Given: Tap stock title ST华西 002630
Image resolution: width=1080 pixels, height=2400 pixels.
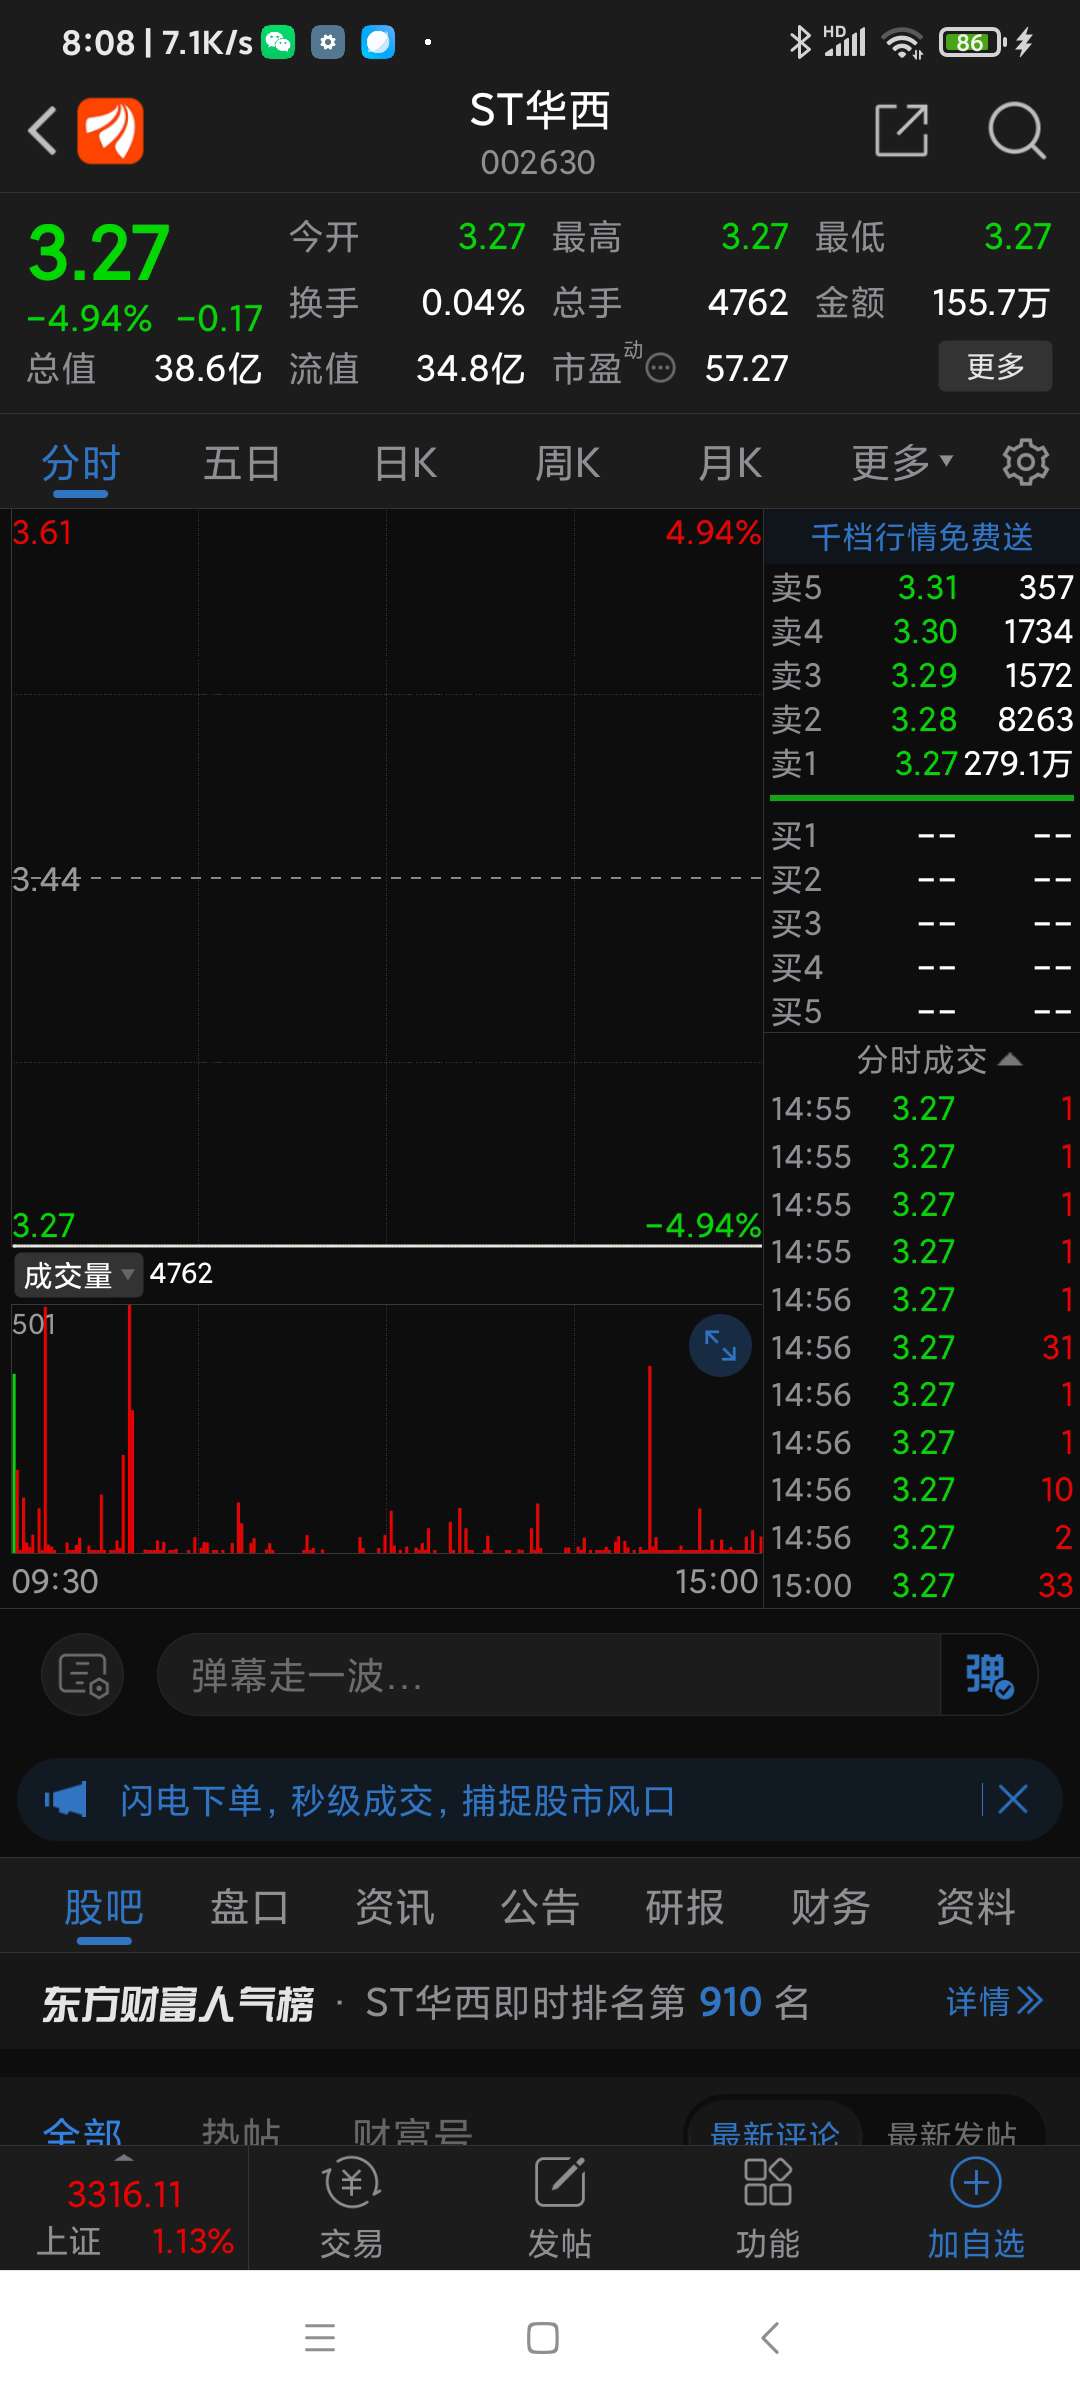Looking at the screenshot, I should 539,132.
